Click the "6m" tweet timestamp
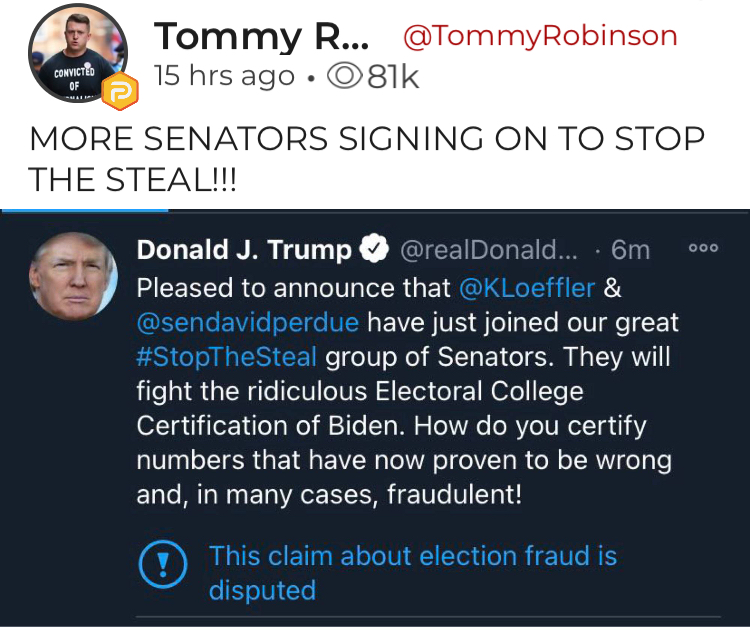The image size is (750, 632). [632, 250]
